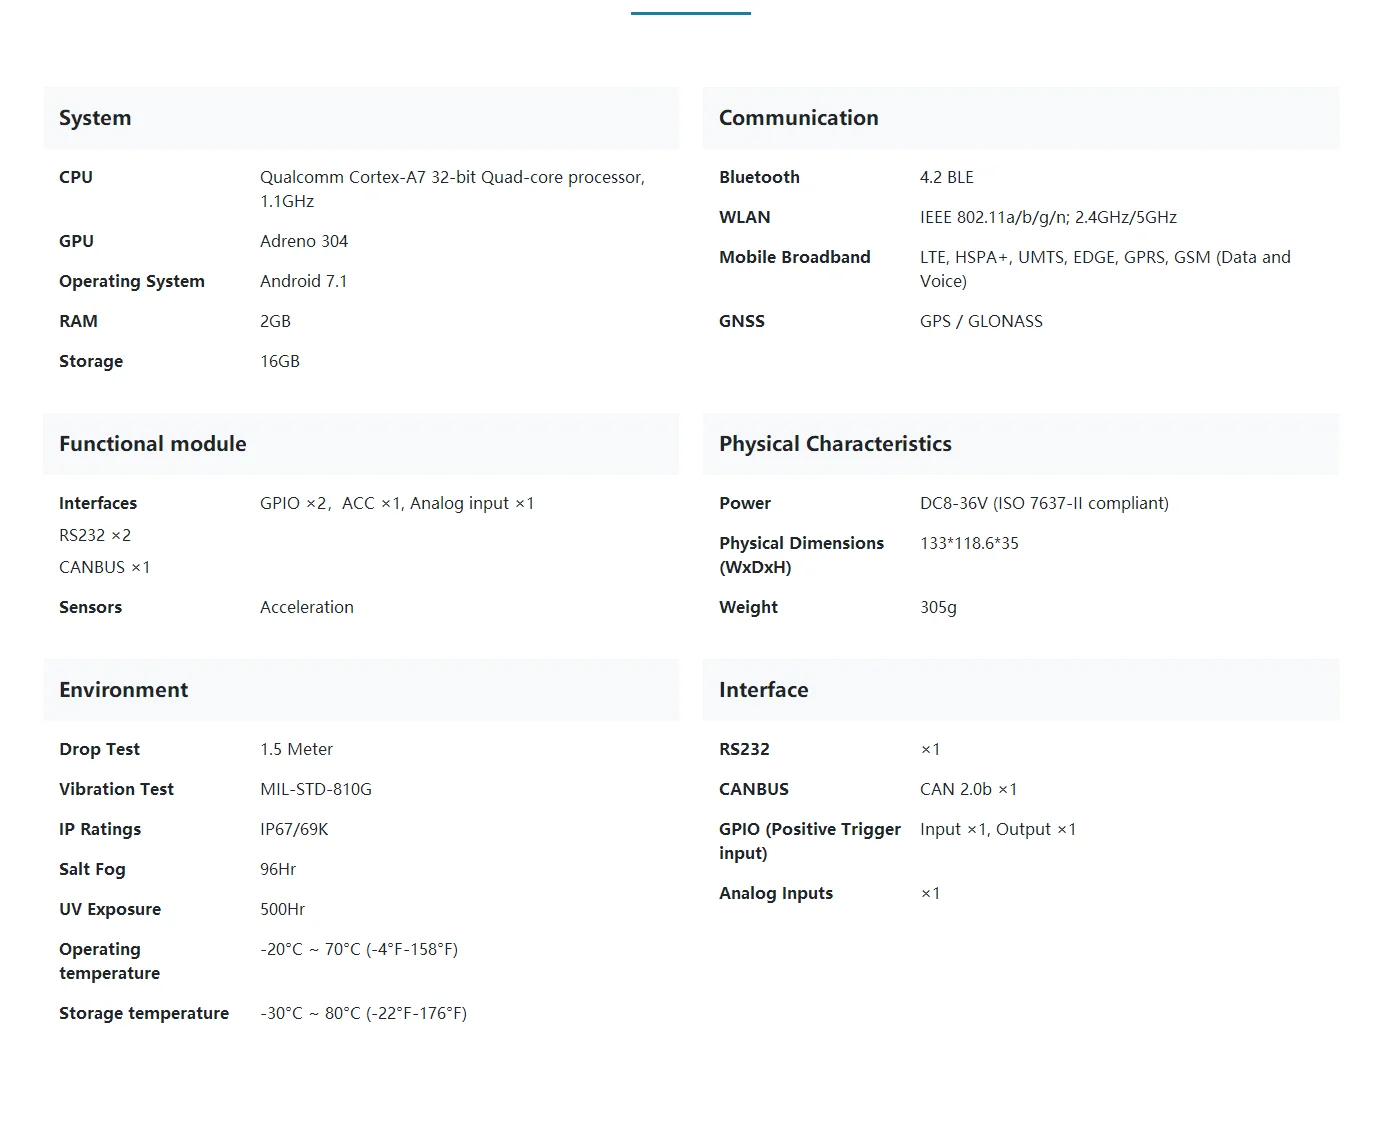The height and width of the screenshot is (1148, 1389).
Task: Select the 'Drop Test' label
Action: 100,749
